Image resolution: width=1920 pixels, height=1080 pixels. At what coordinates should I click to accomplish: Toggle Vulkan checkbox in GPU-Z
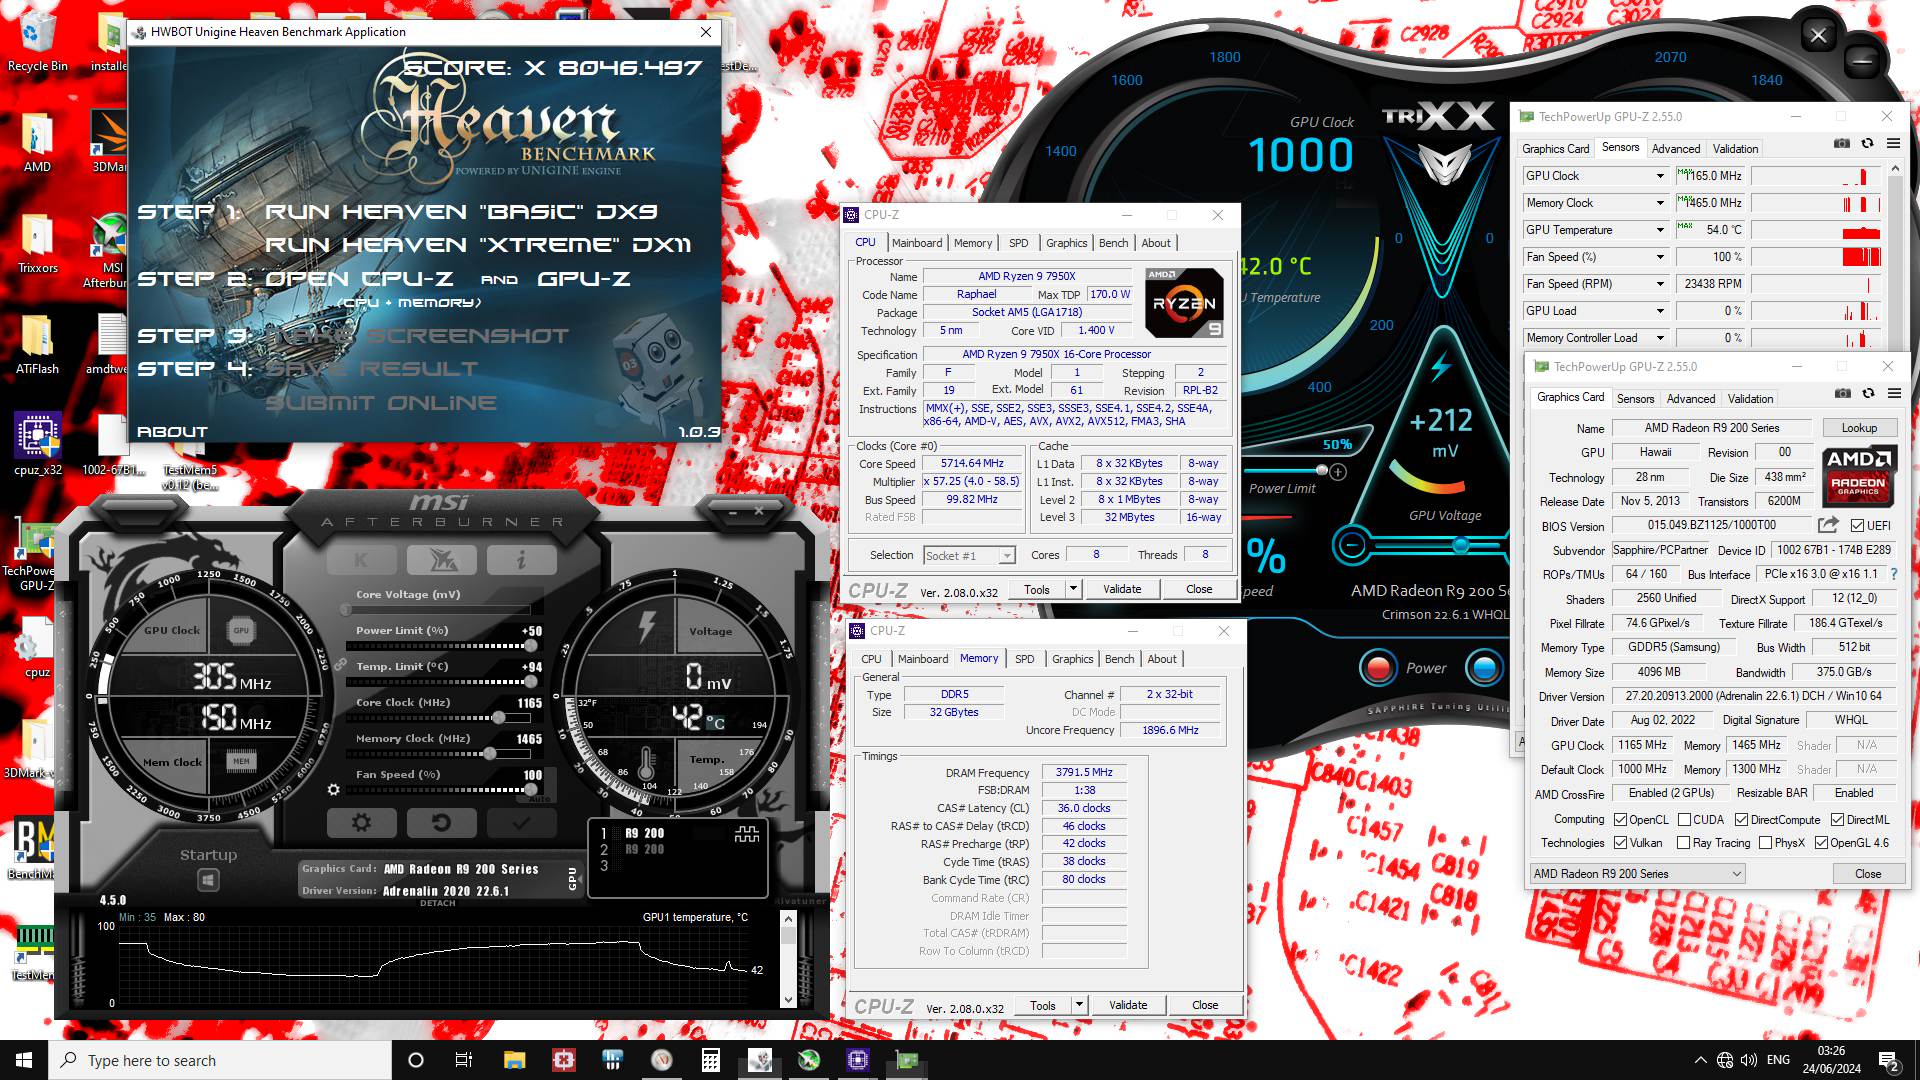coord(1620,843)
